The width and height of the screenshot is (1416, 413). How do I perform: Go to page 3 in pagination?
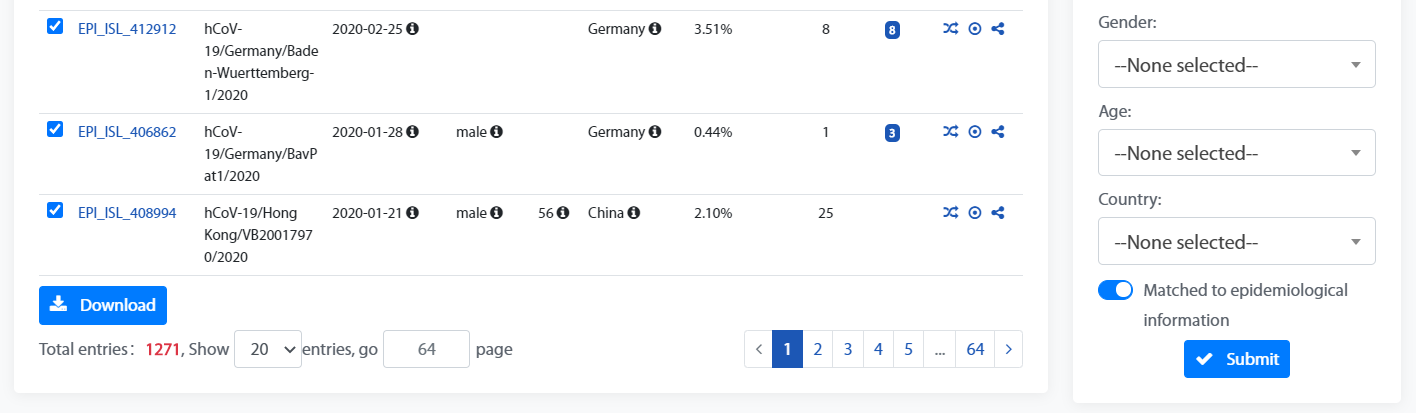point(847,349)
